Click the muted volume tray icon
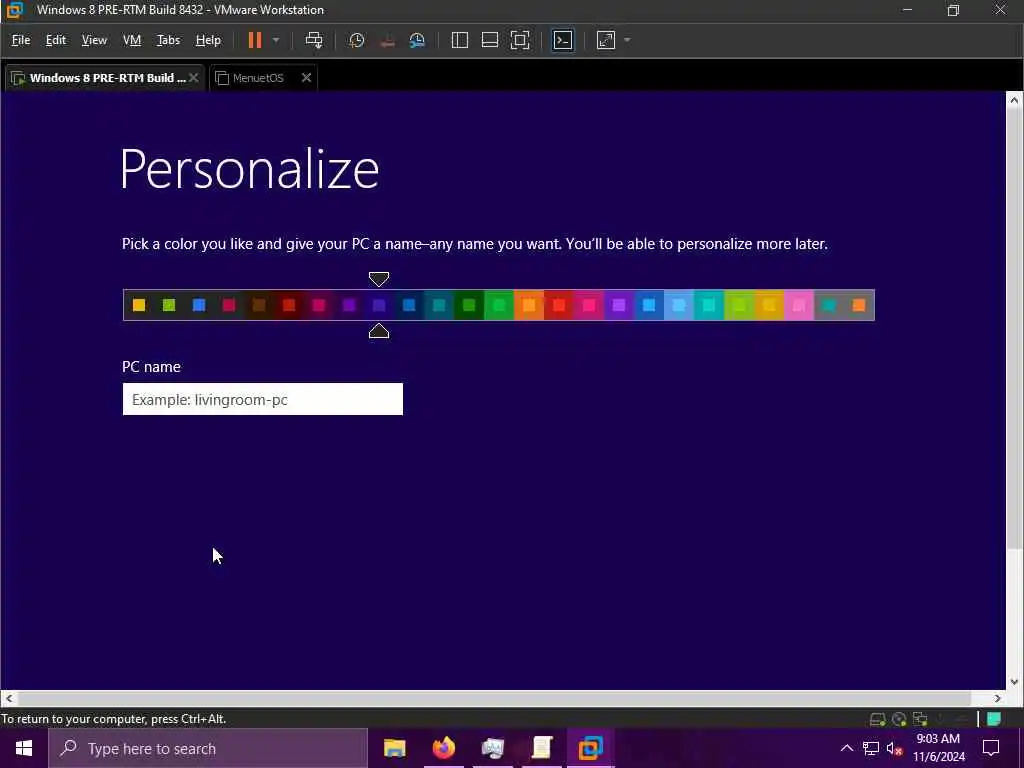Viewport: 1024px width, 768px height. 895,748
